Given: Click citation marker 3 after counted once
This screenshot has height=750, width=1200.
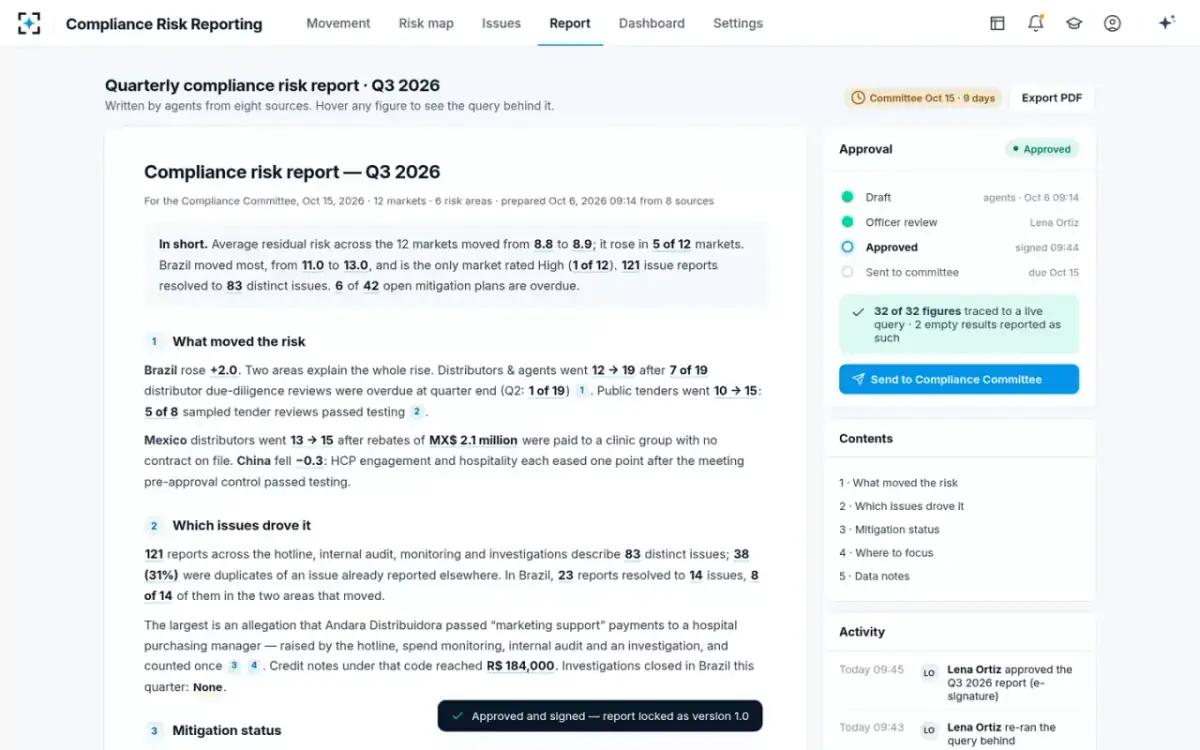Looking at the screenshot, I should pyautogui.click(x=234, y=666).
